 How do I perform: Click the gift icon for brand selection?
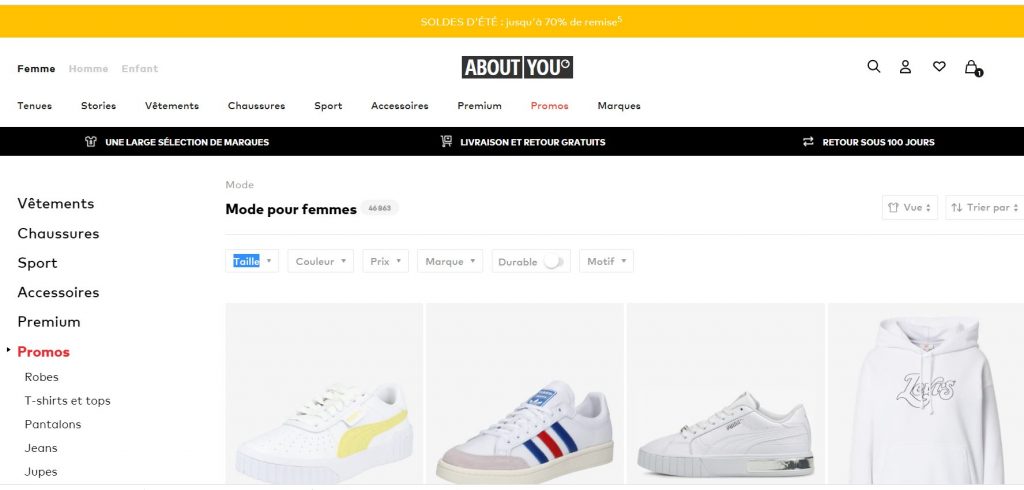click(x=91, y=142)
